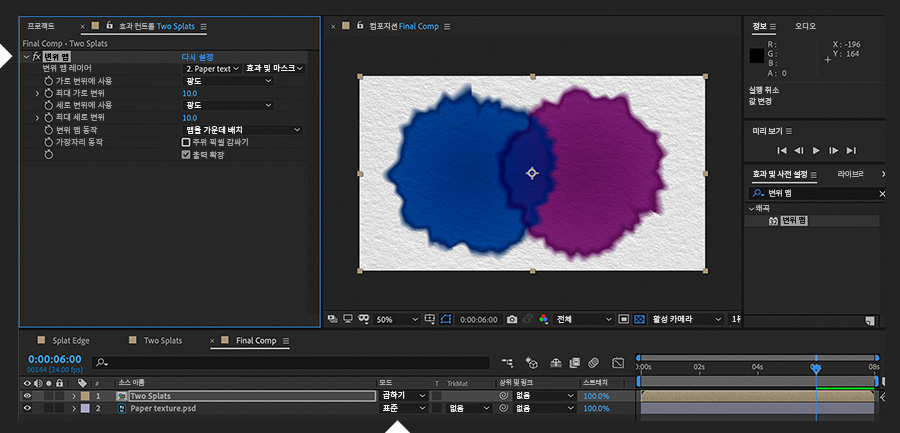Play the preview in 미리 보기 panel

(x=816, y=150)
